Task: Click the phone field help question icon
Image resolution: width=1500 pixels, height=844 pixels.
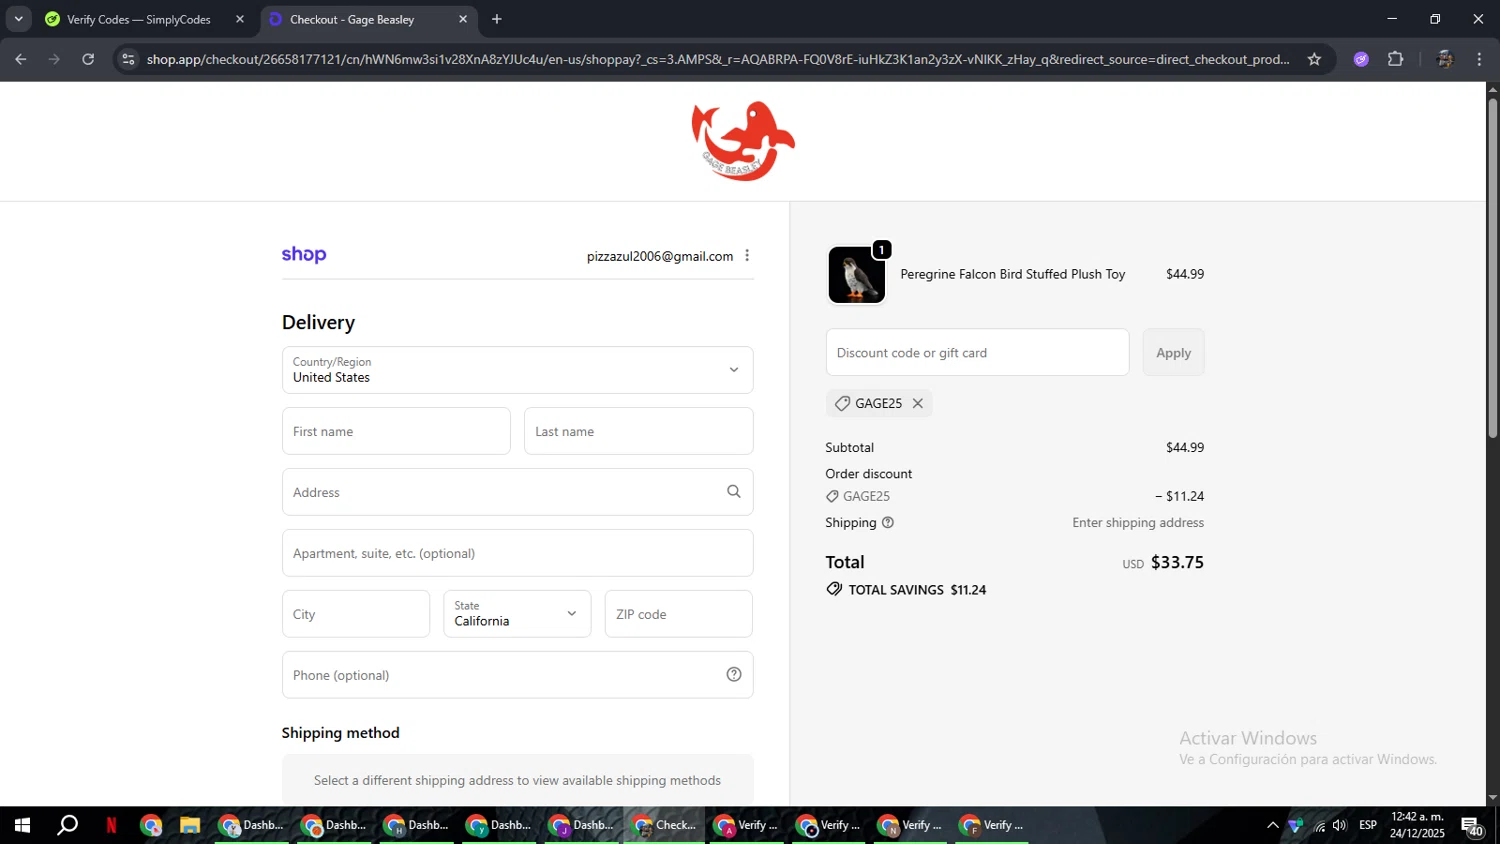Action: click(734, 675)
